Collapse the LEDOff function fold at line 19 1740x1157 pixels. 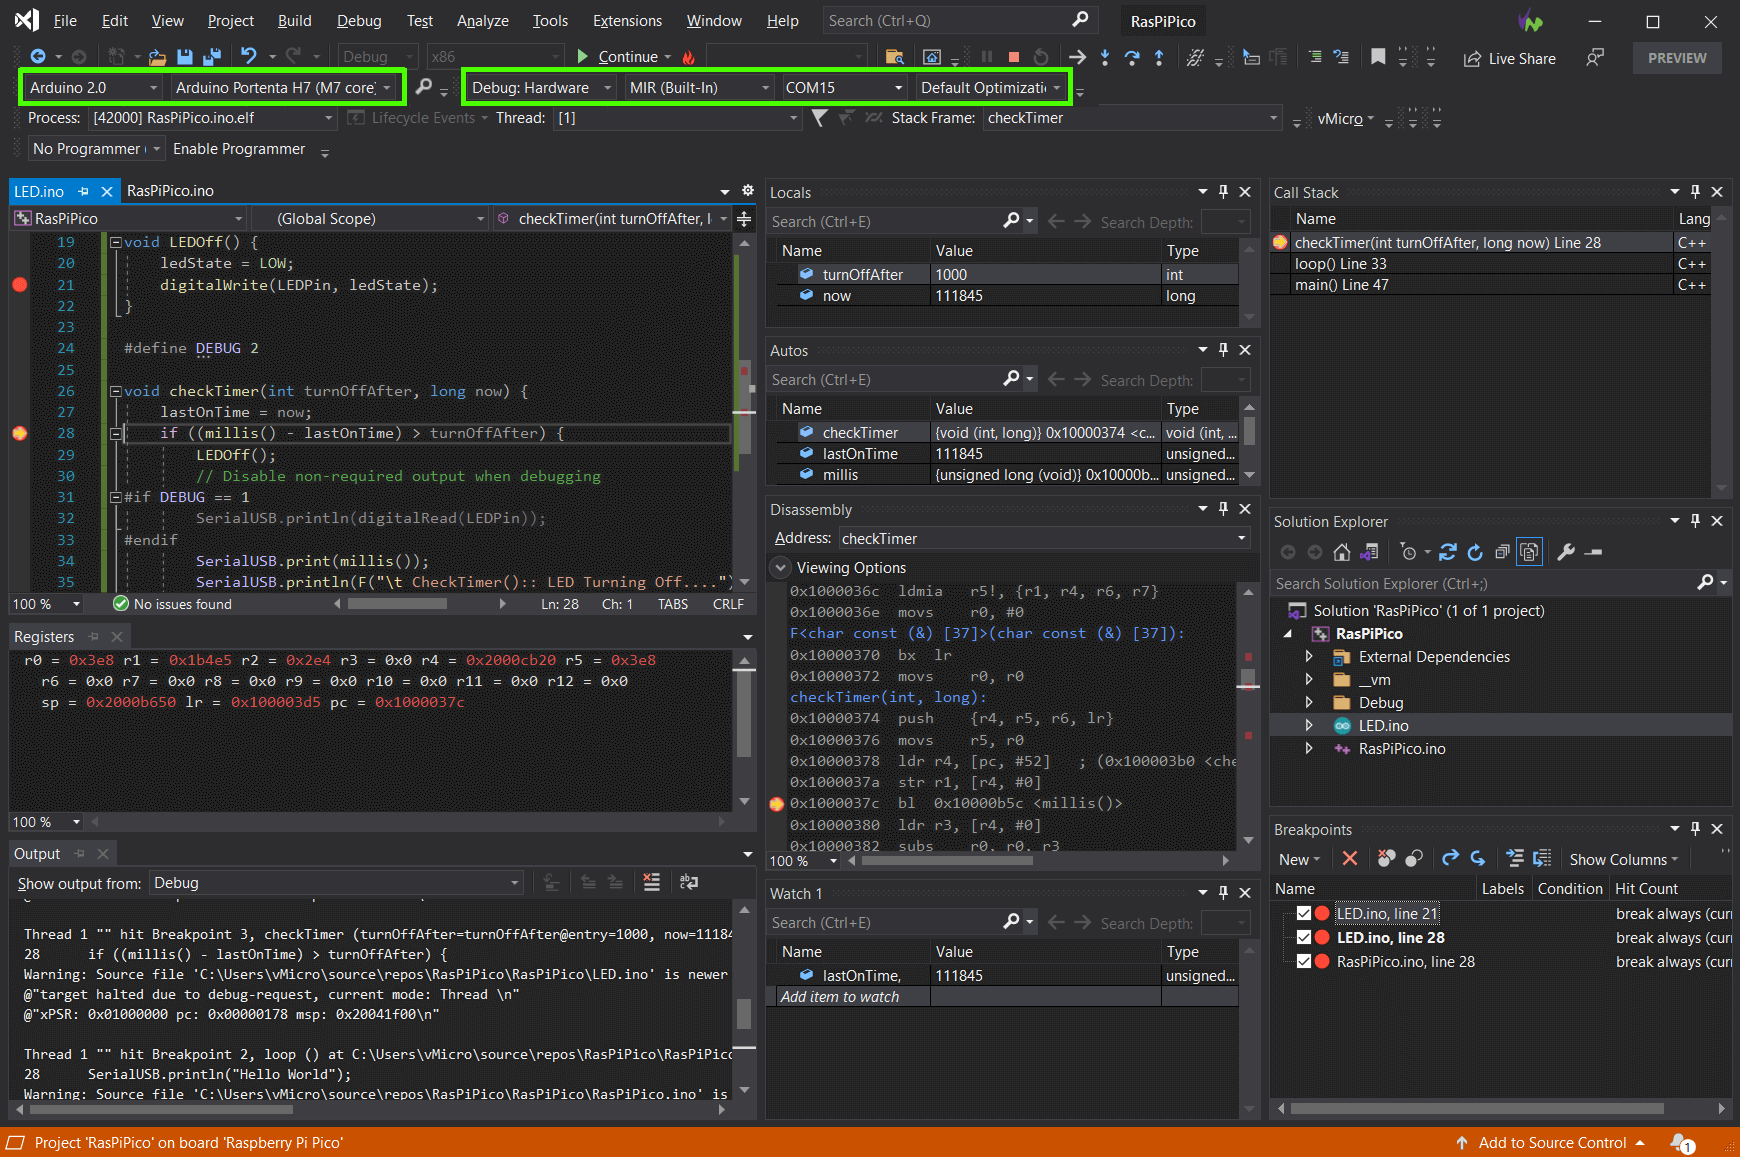point(115,242)
